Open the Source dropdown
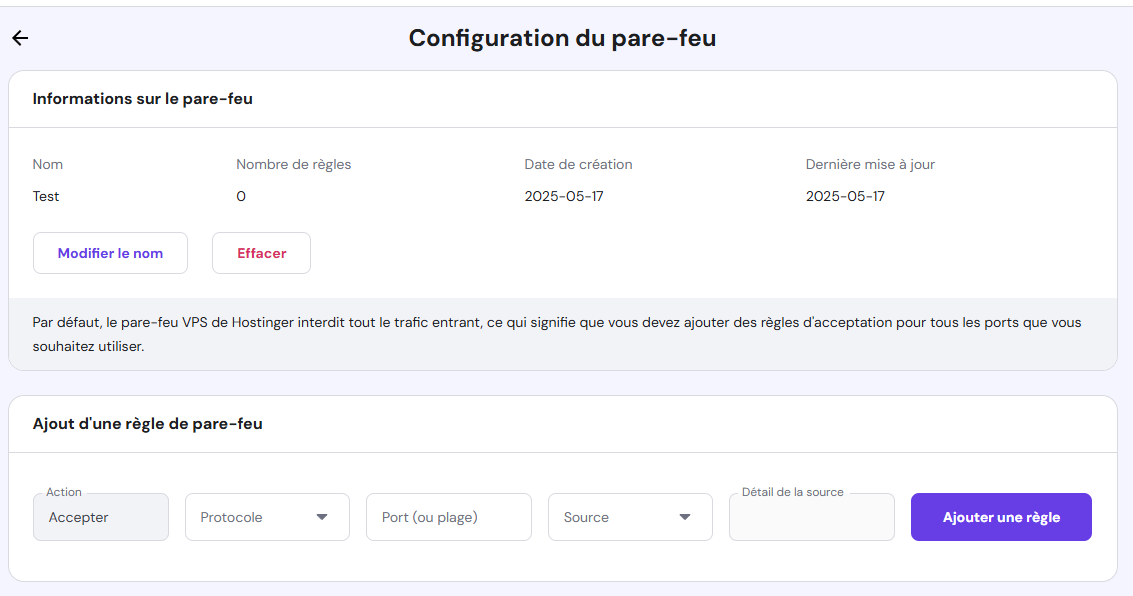The height and width of the screenshot is (596, 1133). pyautogui.click(x=630, y=516)
